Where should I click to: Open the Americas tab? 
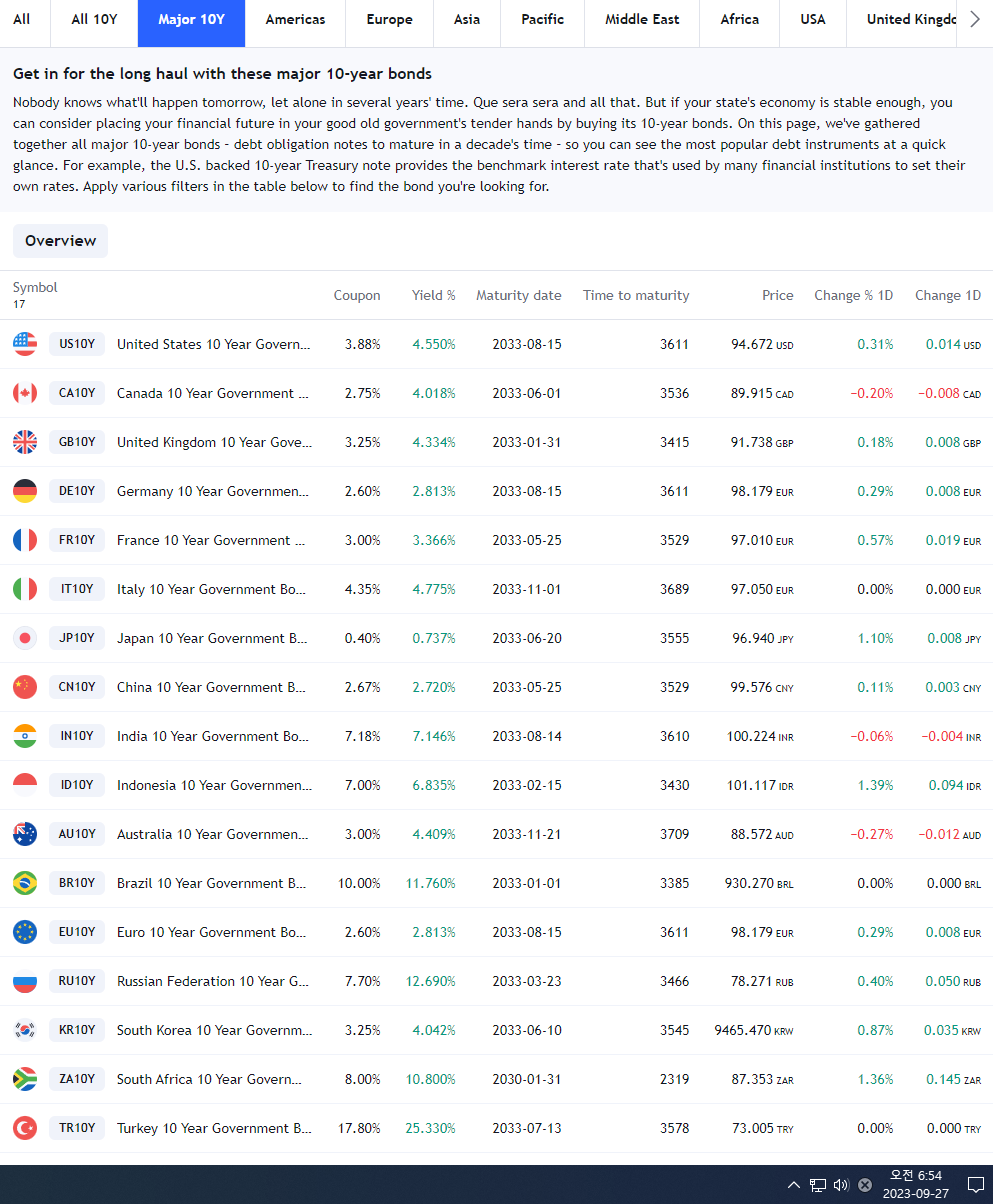click(295, 20)
